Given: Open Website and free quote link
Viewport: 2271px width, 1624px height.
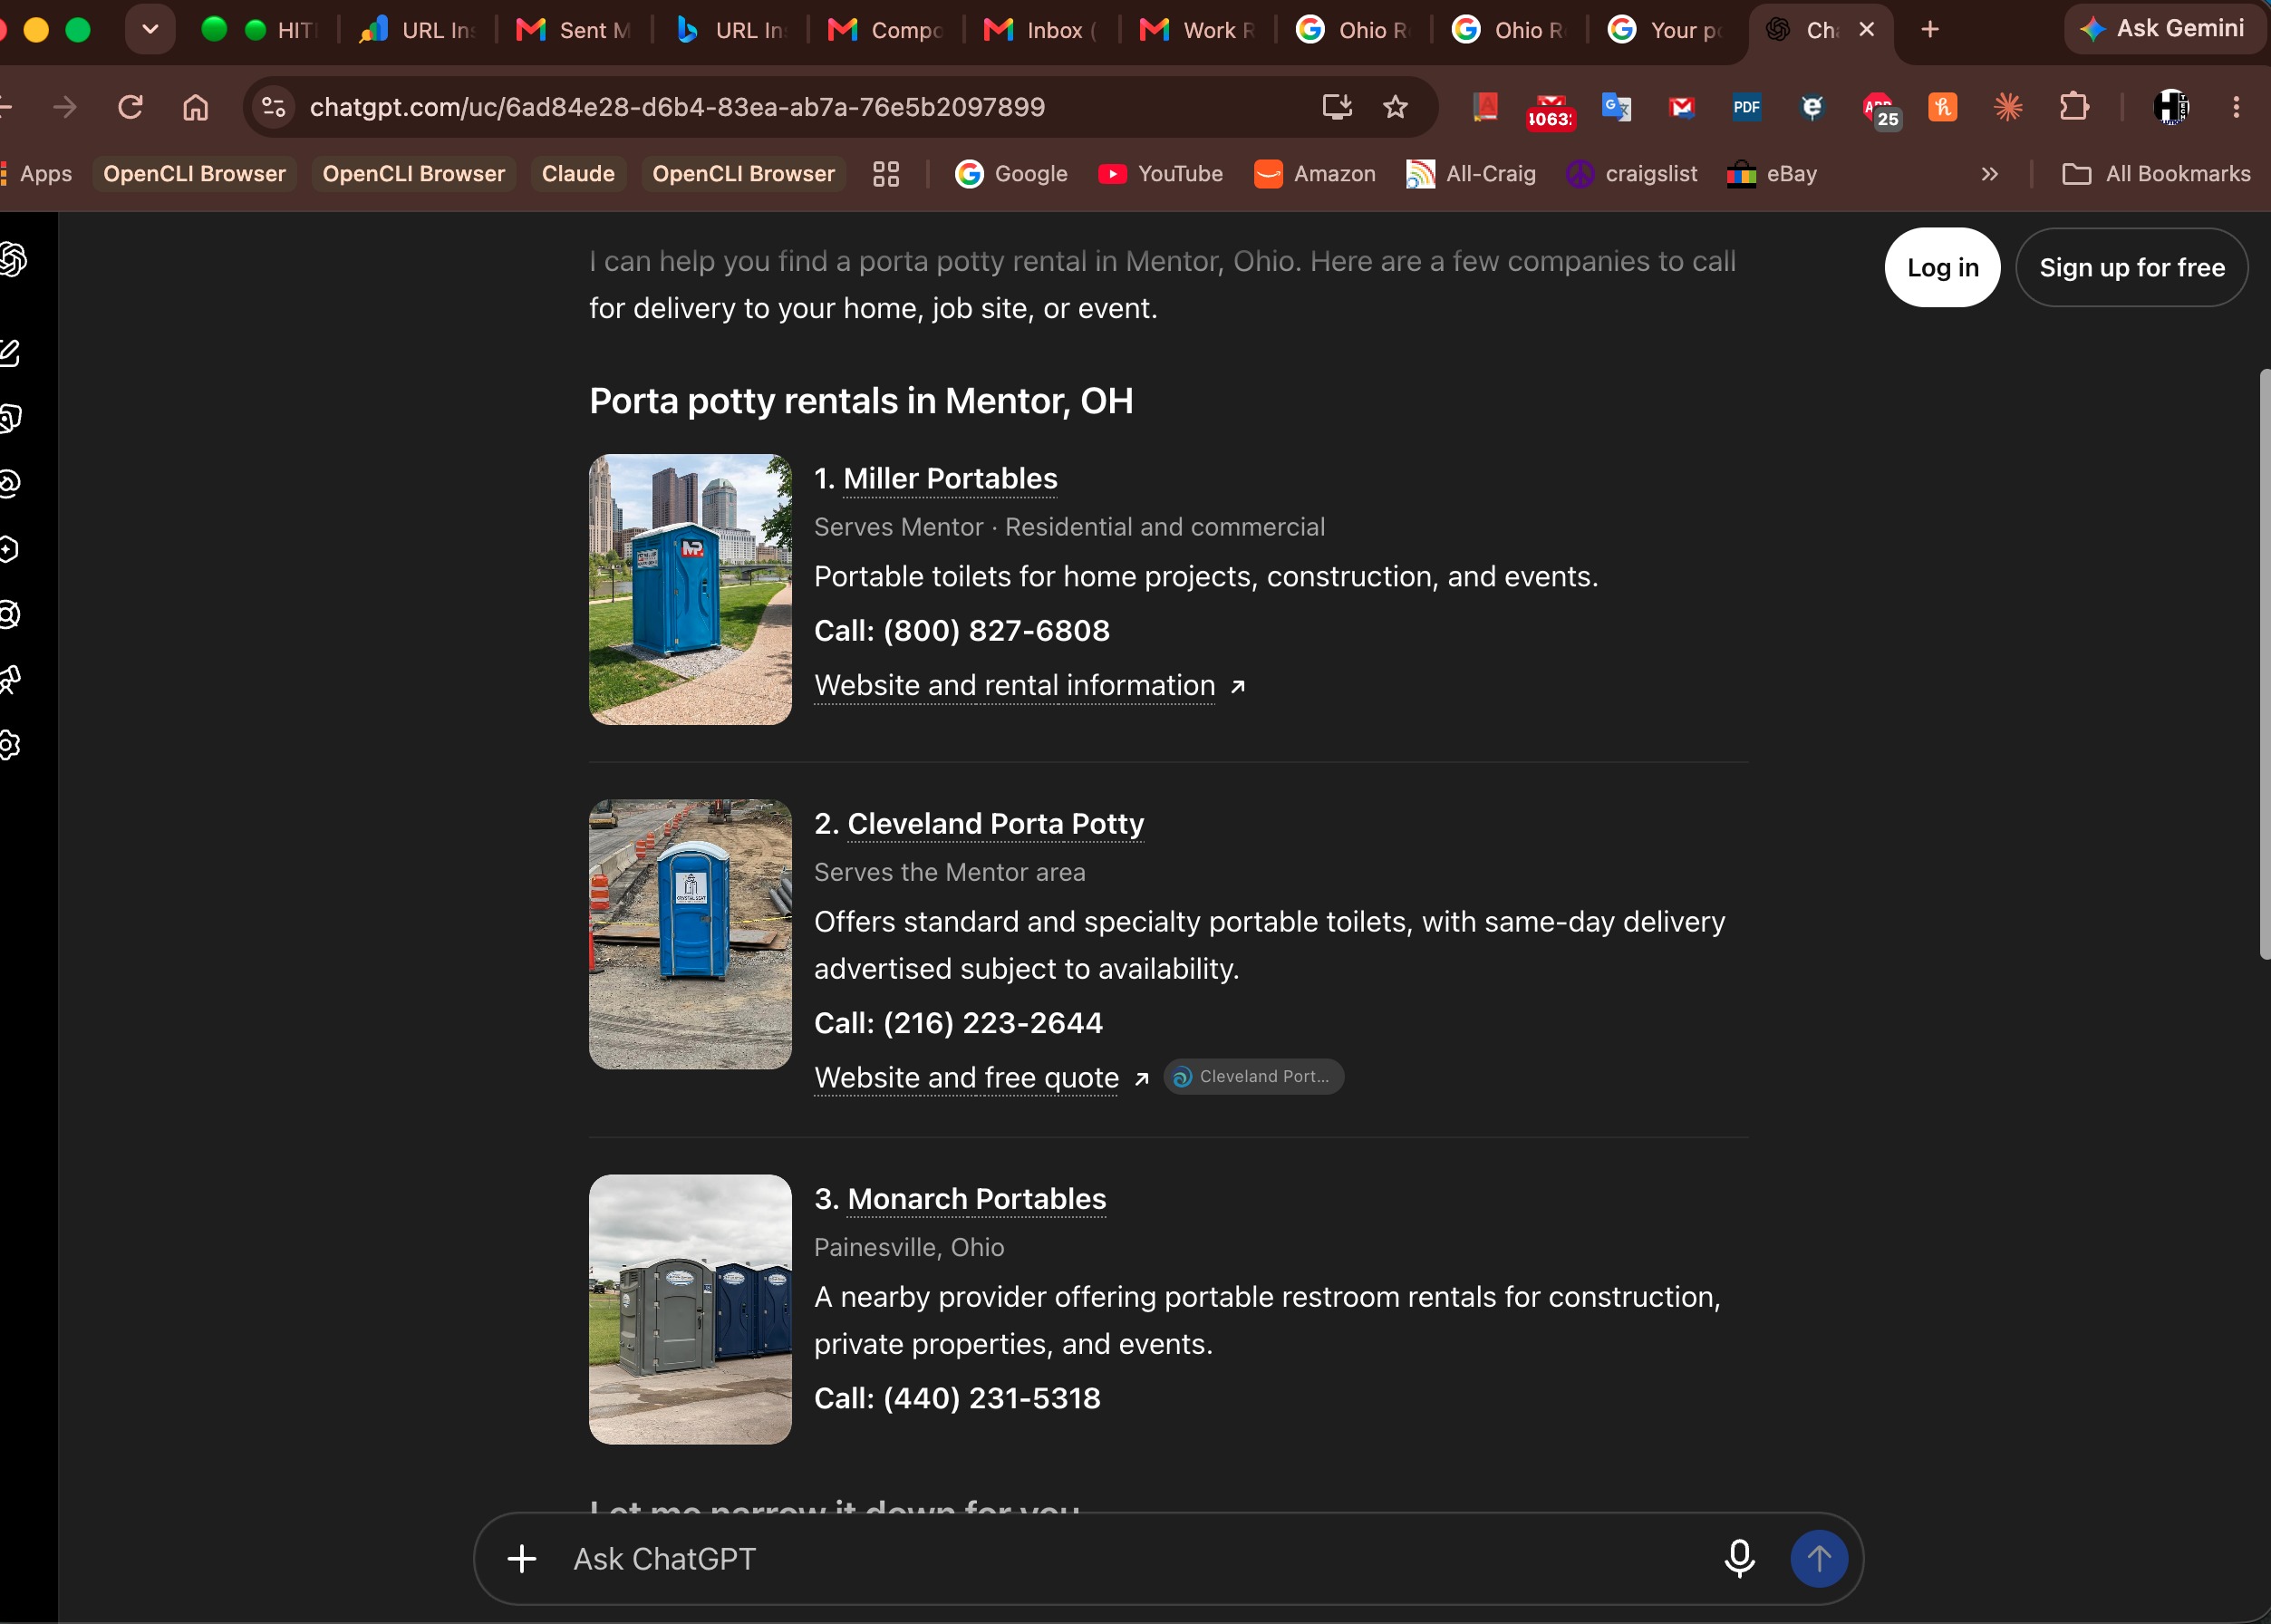Looking at the screenshot, I should coord(982,1077).
